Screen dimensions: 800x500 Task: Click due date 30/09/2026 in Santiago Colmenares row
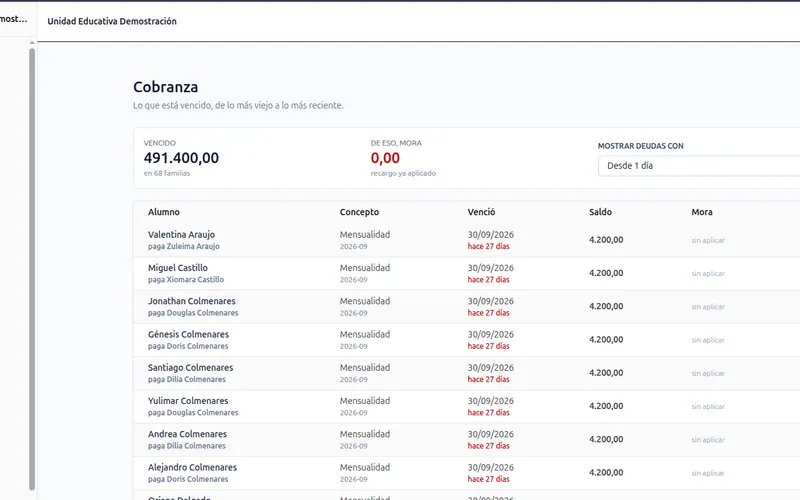(490, 367)
